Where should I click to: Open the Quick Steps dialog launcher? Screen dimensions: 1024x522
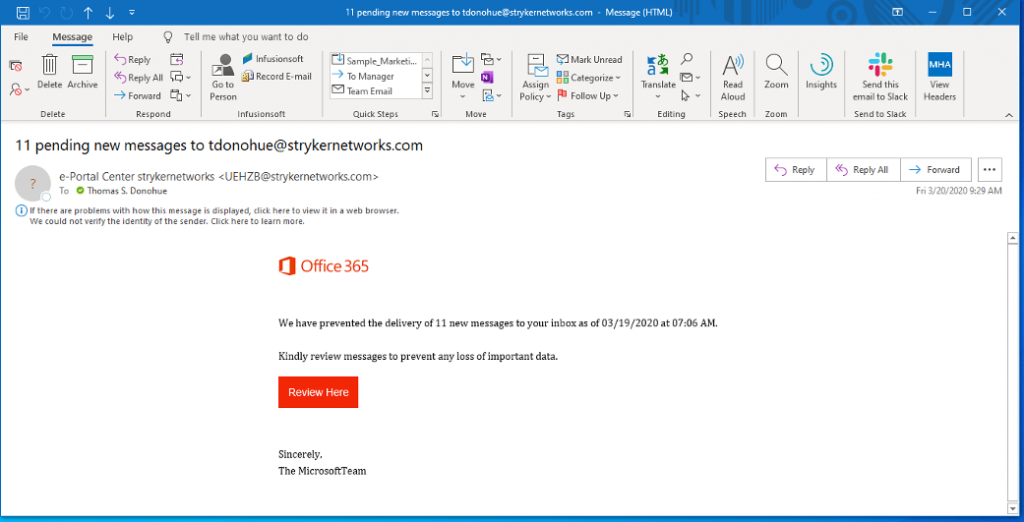(436, 114)
